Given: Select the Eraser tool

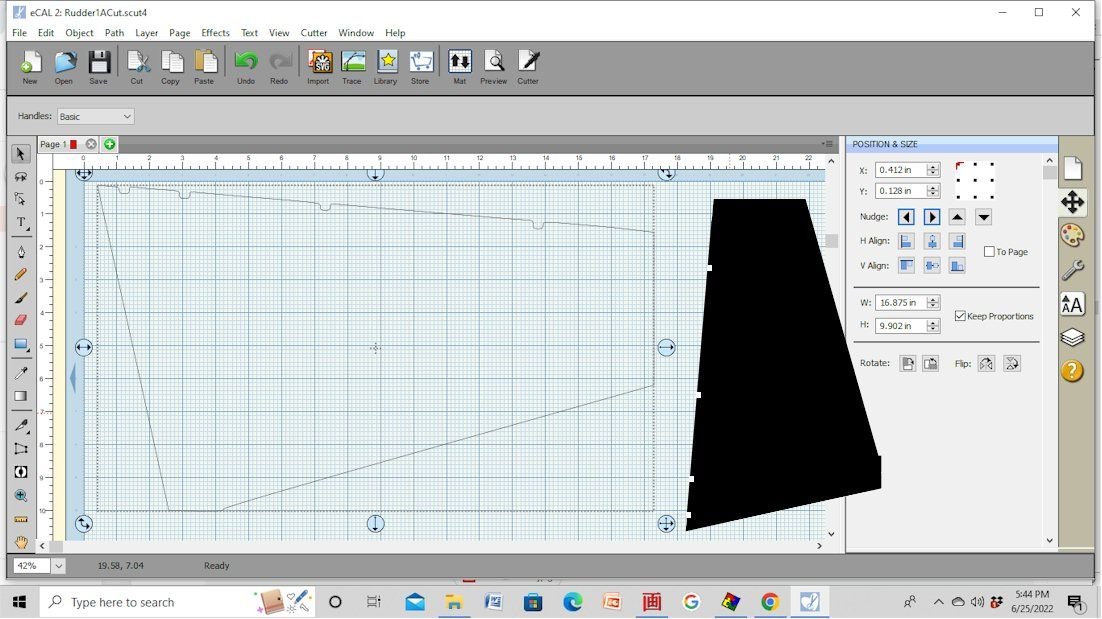Looking at the screenshot, I should (20, 320).
